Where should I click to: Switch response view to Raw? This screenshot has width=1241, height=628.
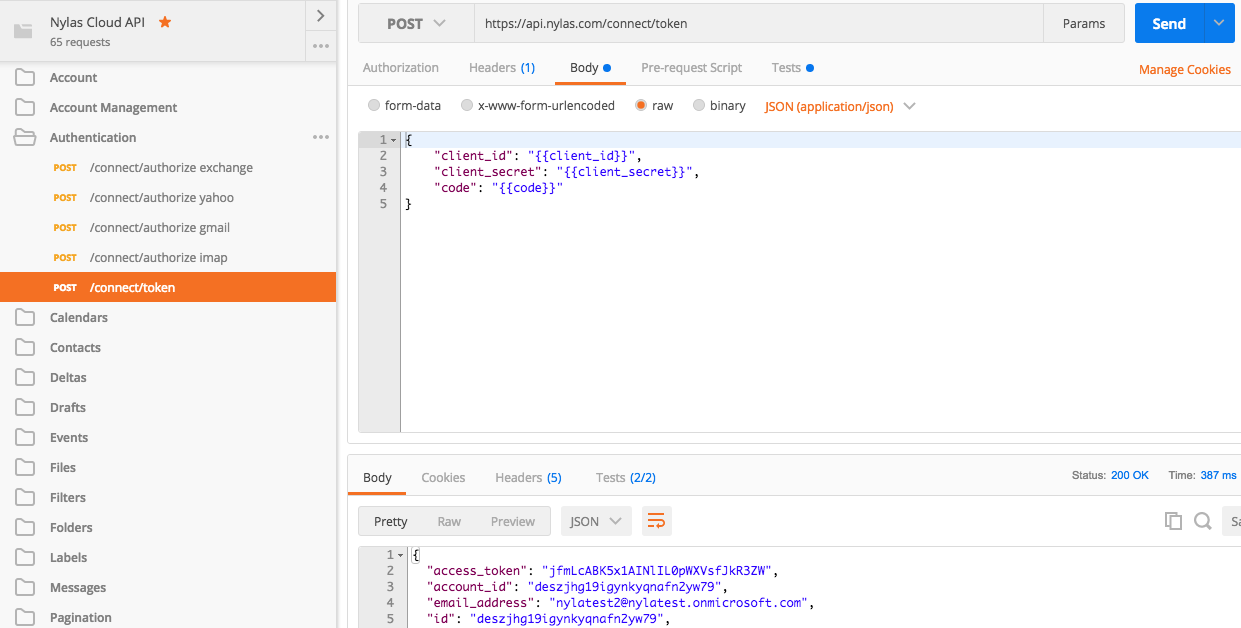pyautogui.click(x=449, y=521)
